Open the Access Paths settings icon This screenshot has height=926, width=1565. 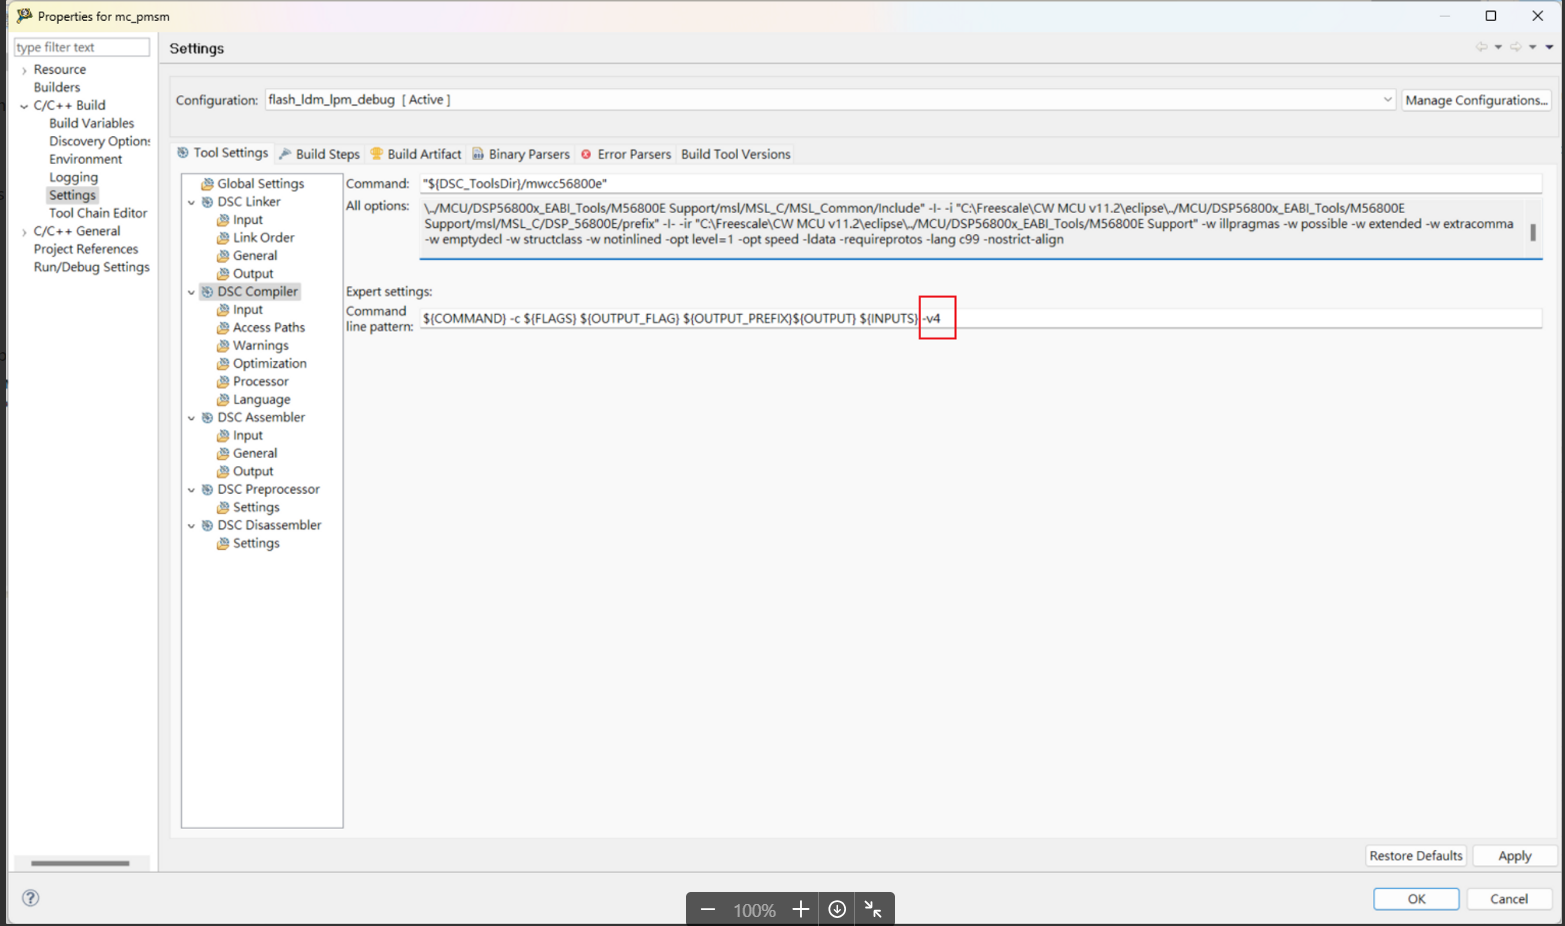click(222, 327)
